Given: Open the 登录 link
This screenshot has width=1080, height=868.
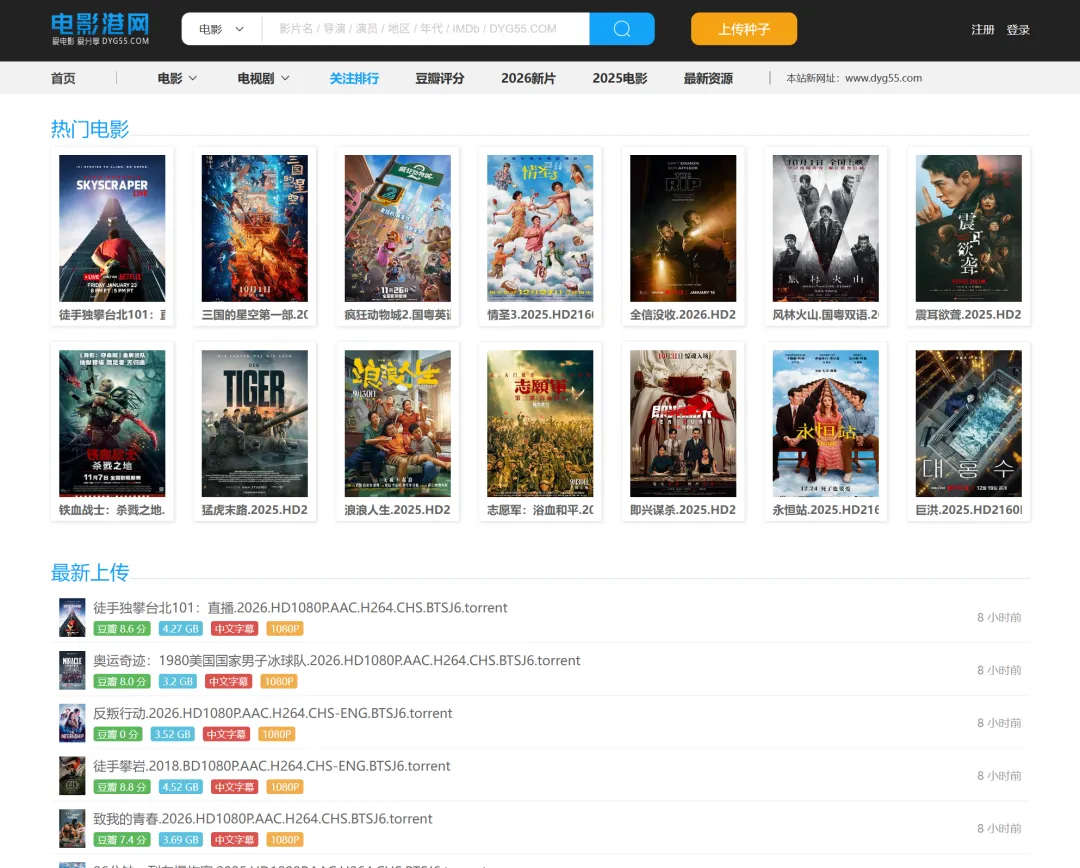Looking at the screenshot, I should point(1018,30).
